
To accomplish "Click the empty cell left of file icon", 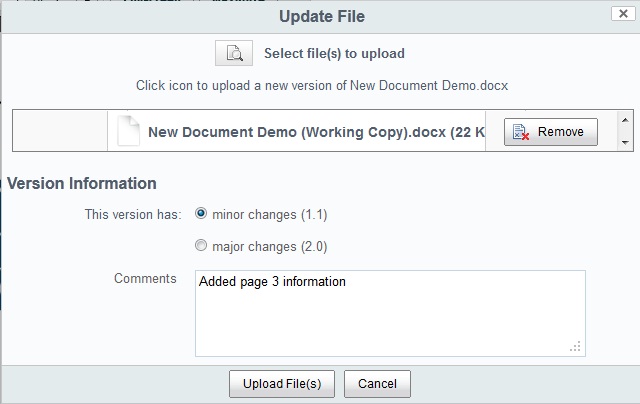I will tap(60, 131).
